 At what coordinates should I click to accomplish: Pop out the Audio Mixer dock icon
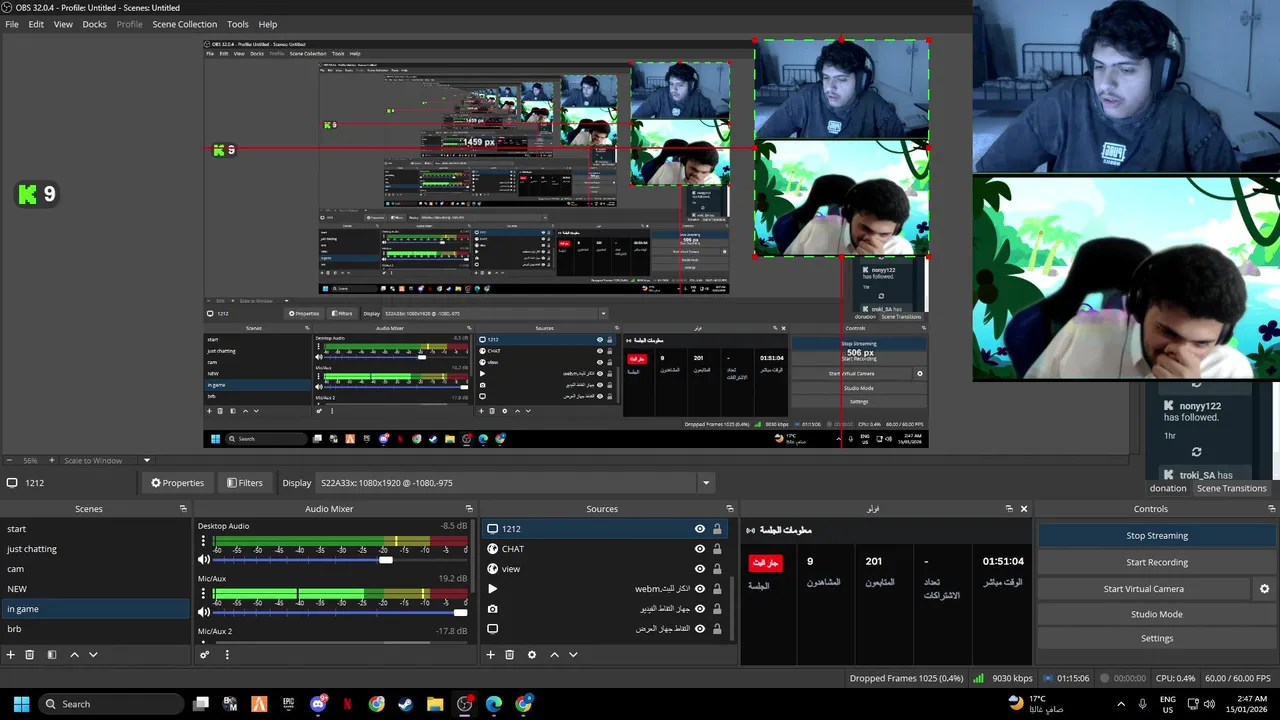(x=469, y=509)
